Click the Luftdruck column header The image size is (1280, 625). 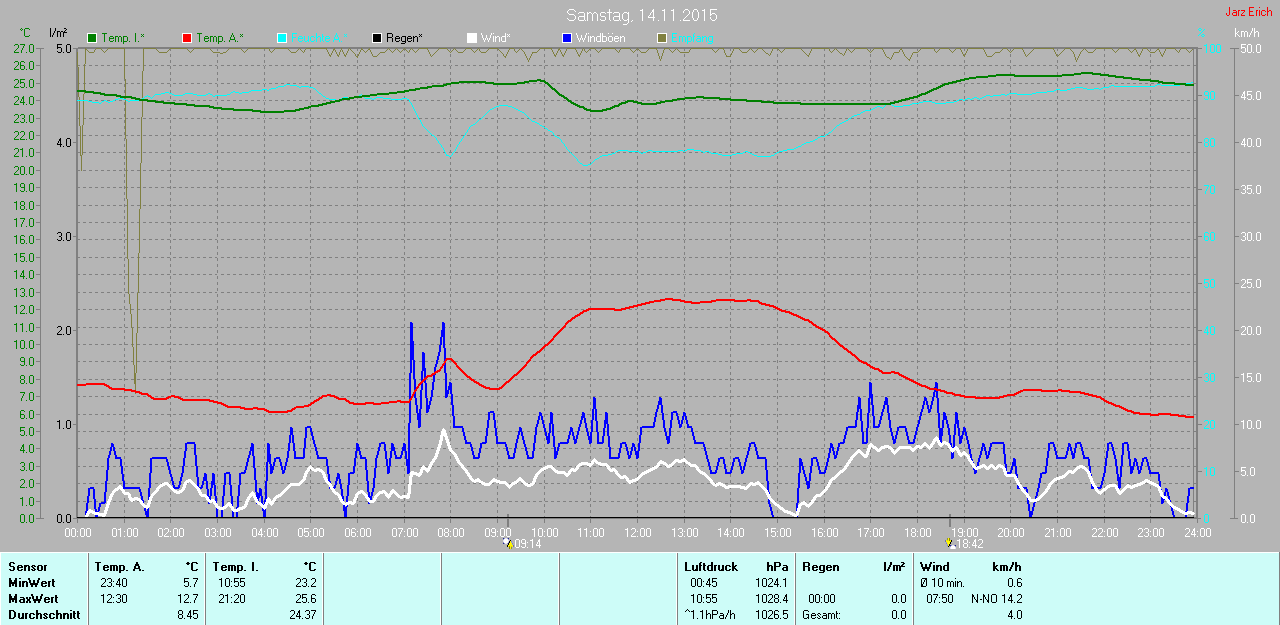point(709,567)
